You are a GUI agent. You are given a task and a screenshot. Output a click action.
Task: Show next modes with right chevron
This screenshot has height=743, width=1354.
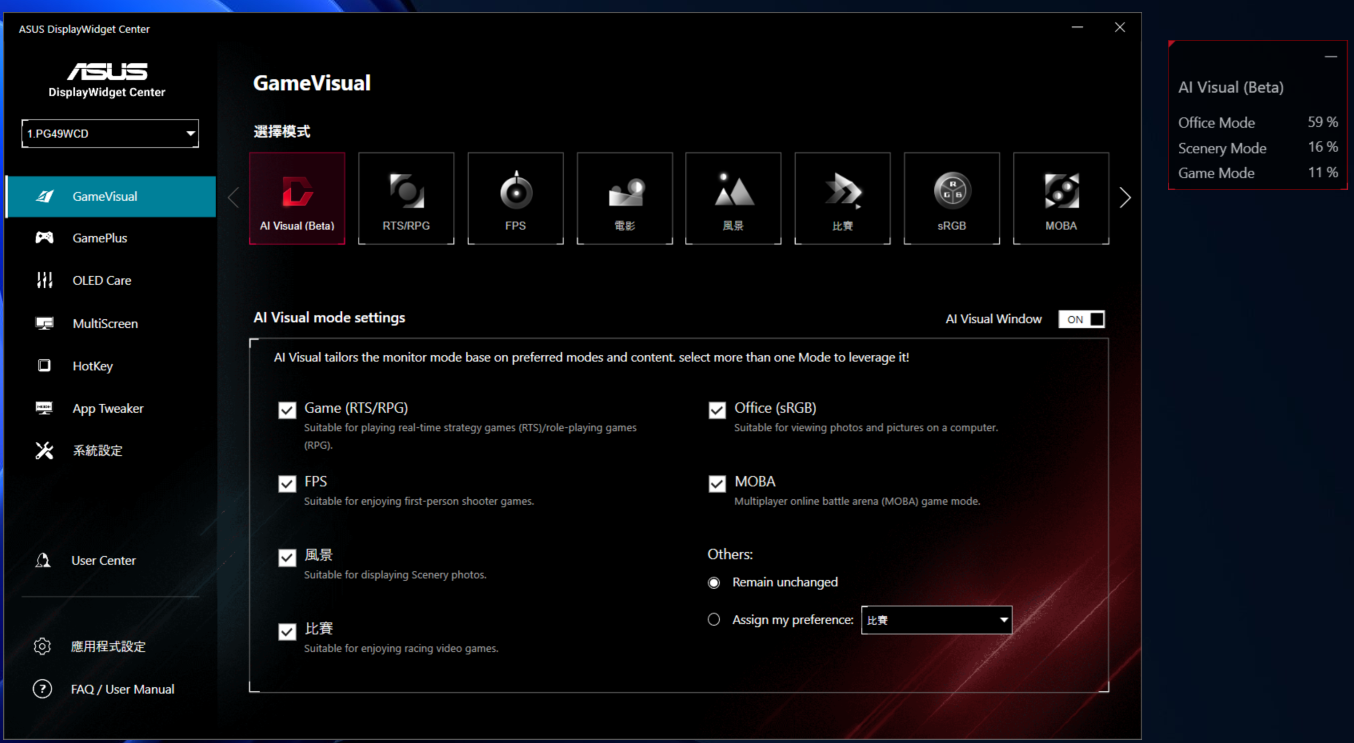(x=1125, y=198)
